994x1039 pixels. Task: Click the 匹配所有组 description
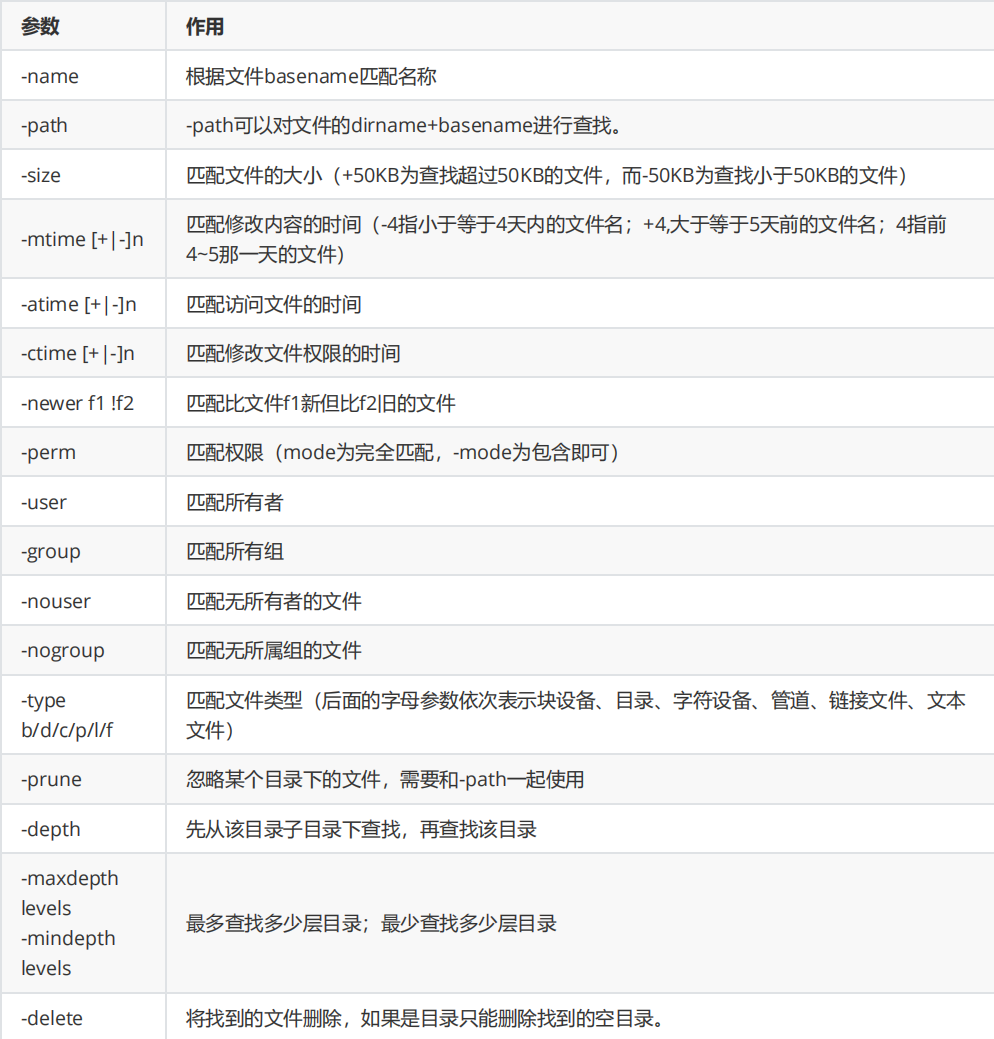click(235, 551)
